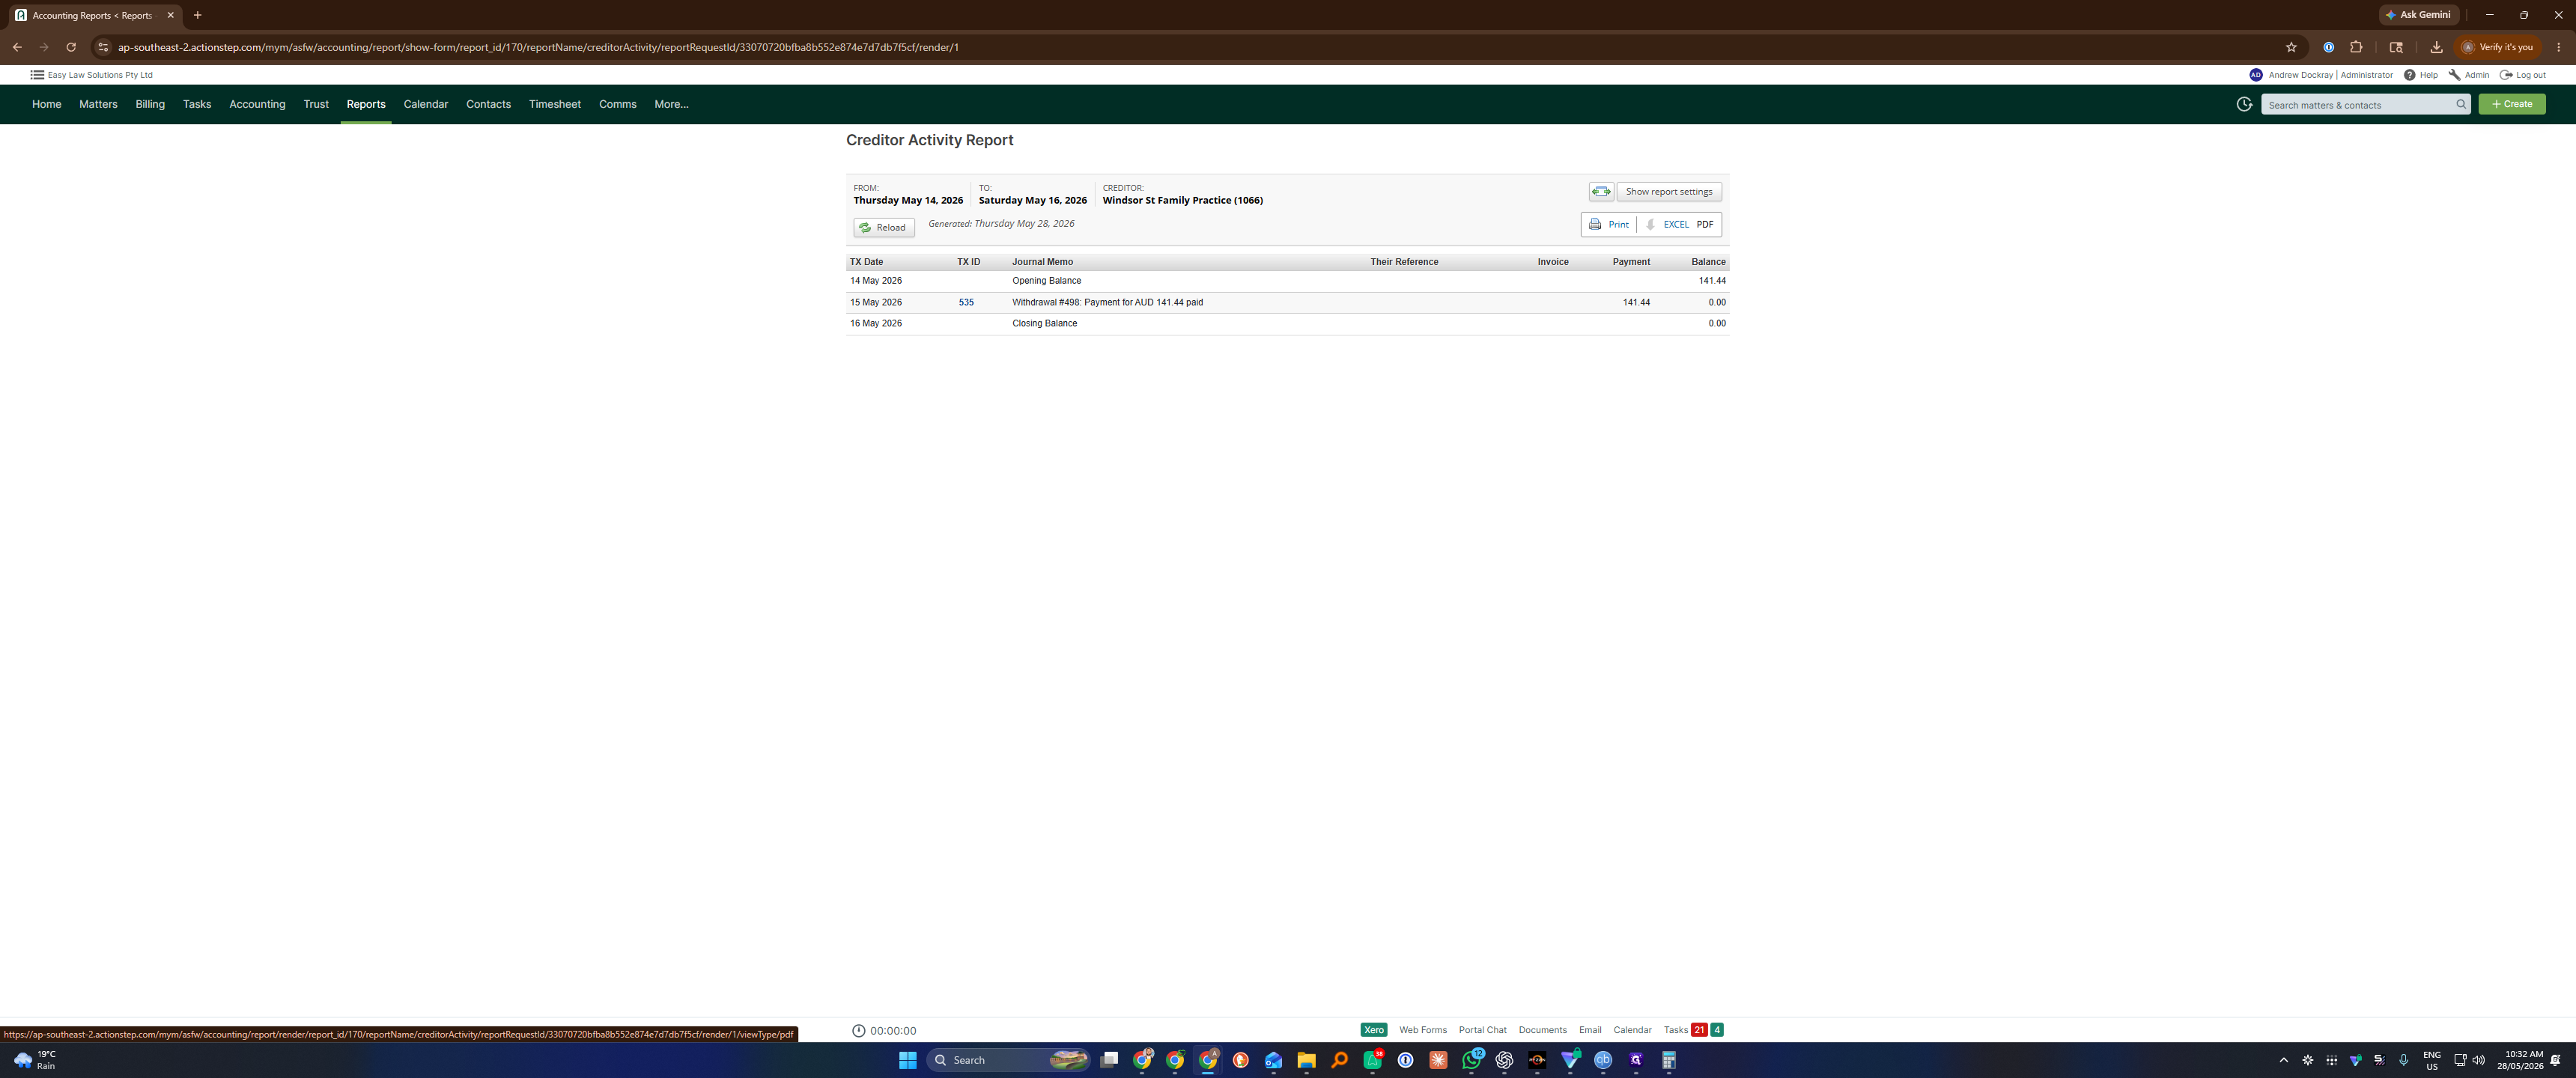Open browser downloads icon
This screenshot has height=1078, width=2576.
pyautogui.click(x=2436, y=47)
